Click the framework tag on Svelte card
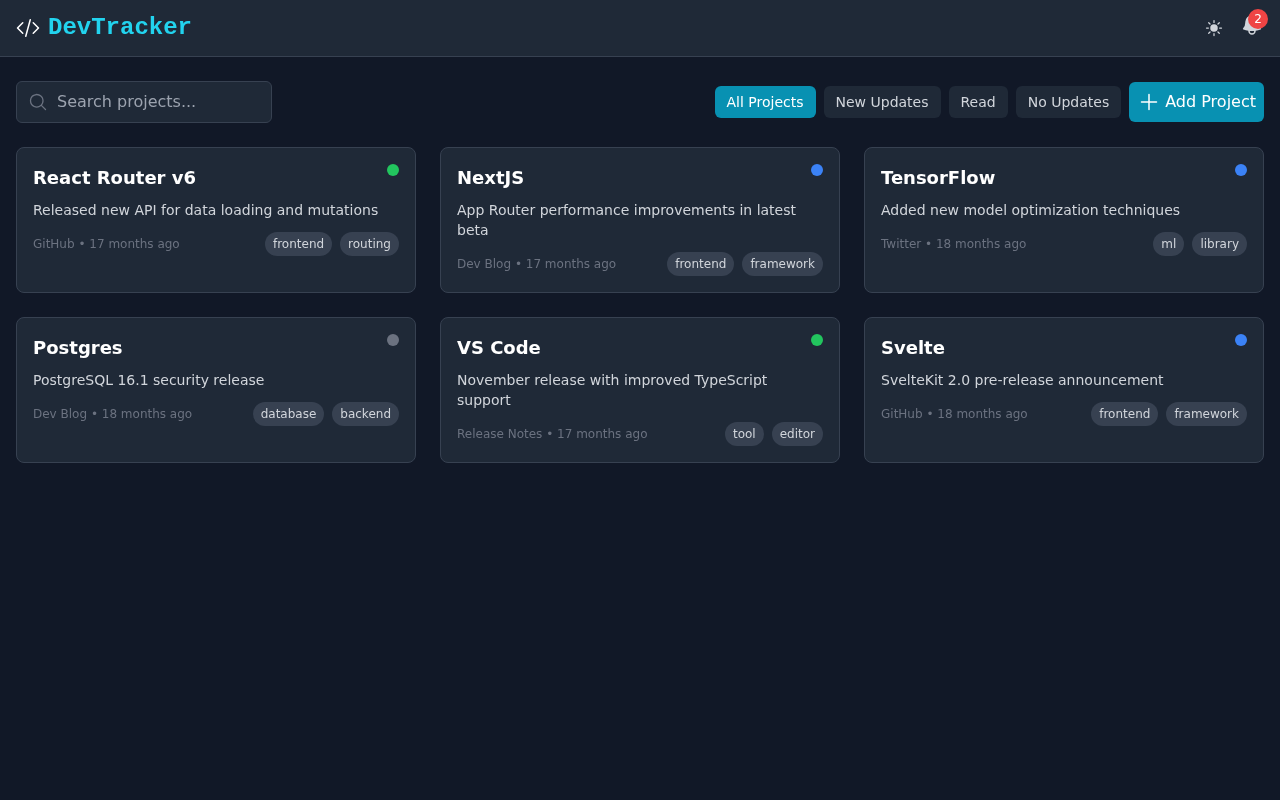The width and height of the screenshot is (1280, 800). (x=1206, y=414)
